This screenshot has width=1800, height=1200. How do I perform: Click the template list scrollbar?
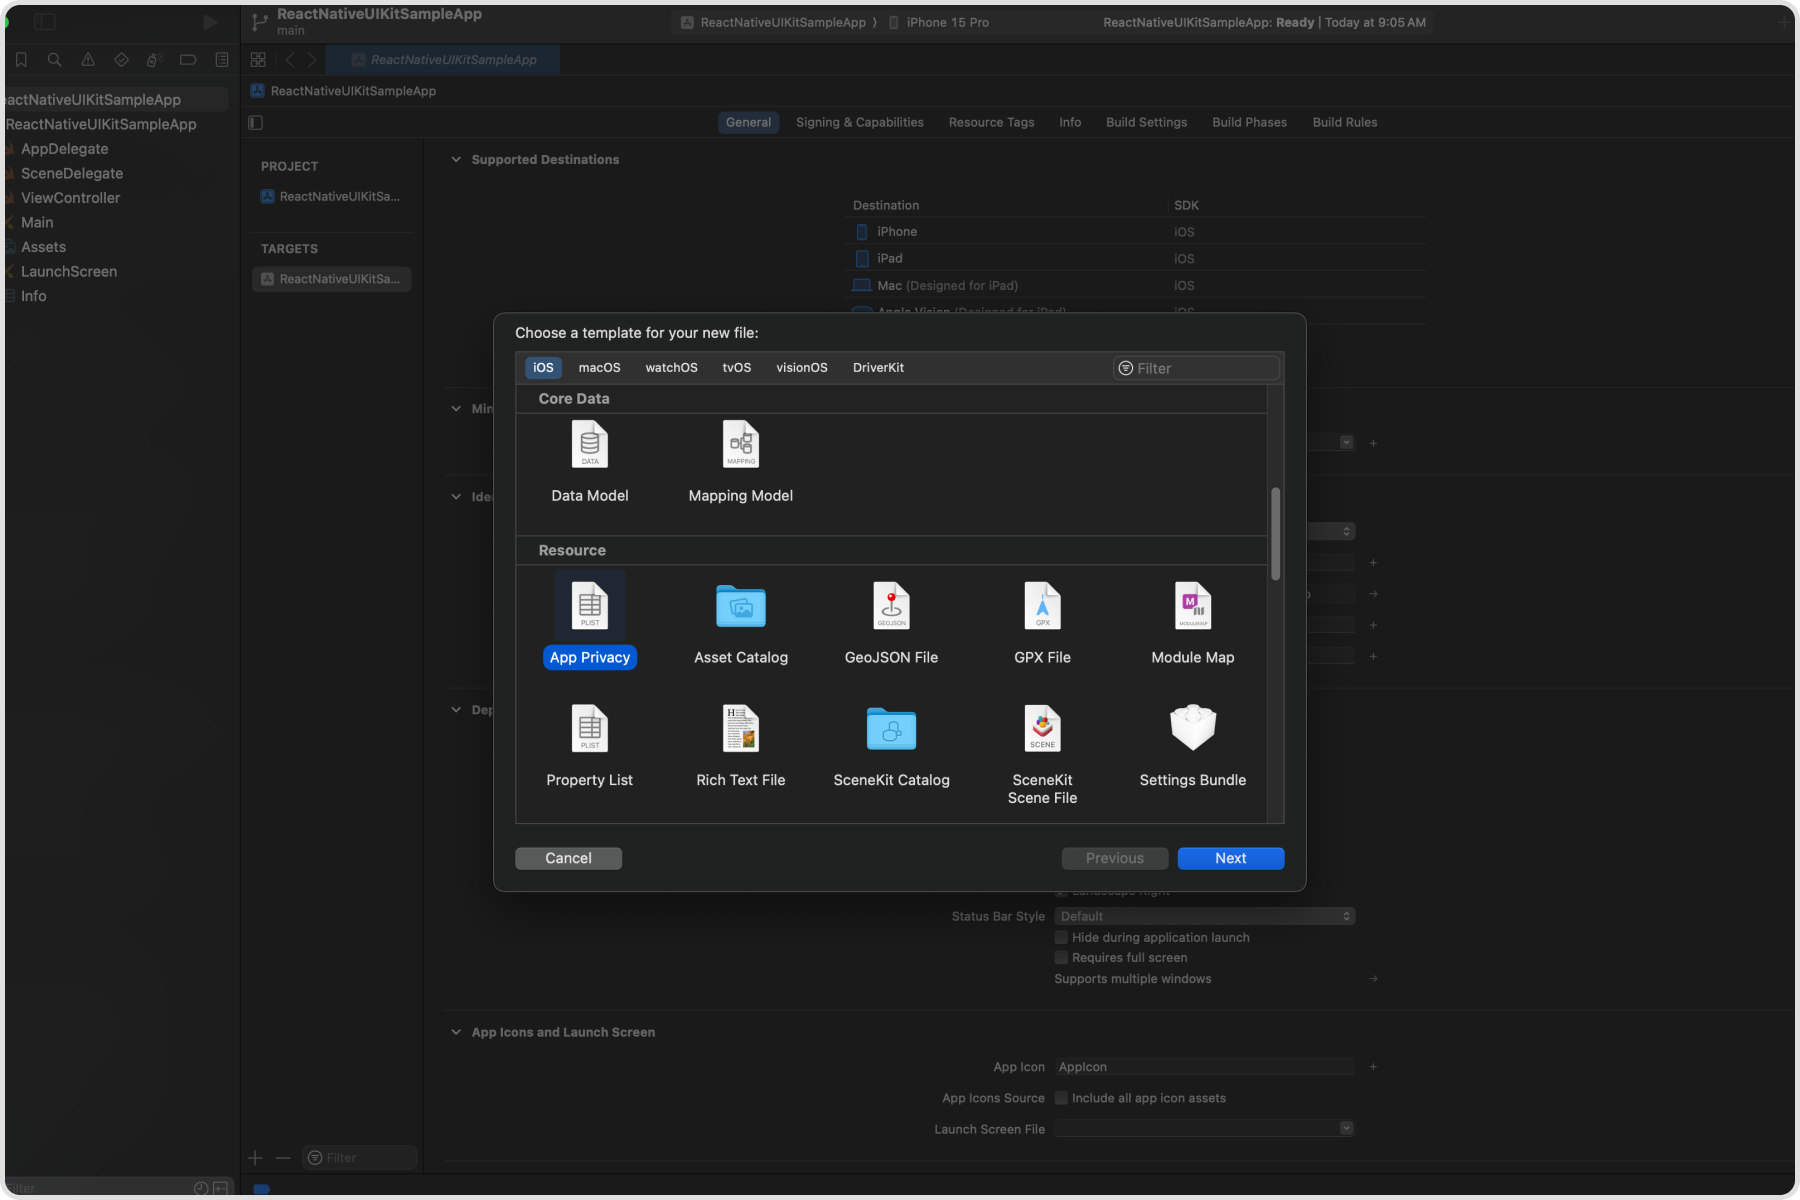click(x=1275, y=534)
